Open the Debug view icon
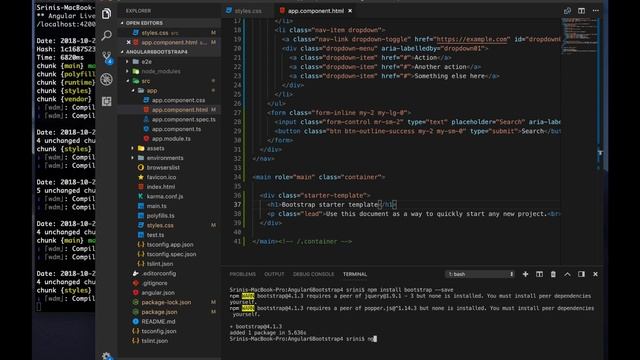This screenshot has width=640, height=360. (x=107, y=79)
